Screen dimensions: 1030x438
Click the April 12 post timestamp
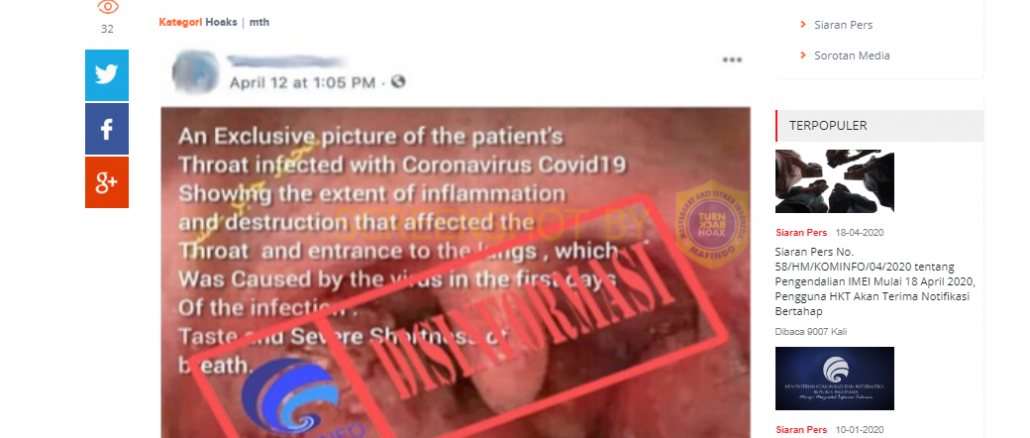pos(302,83)
